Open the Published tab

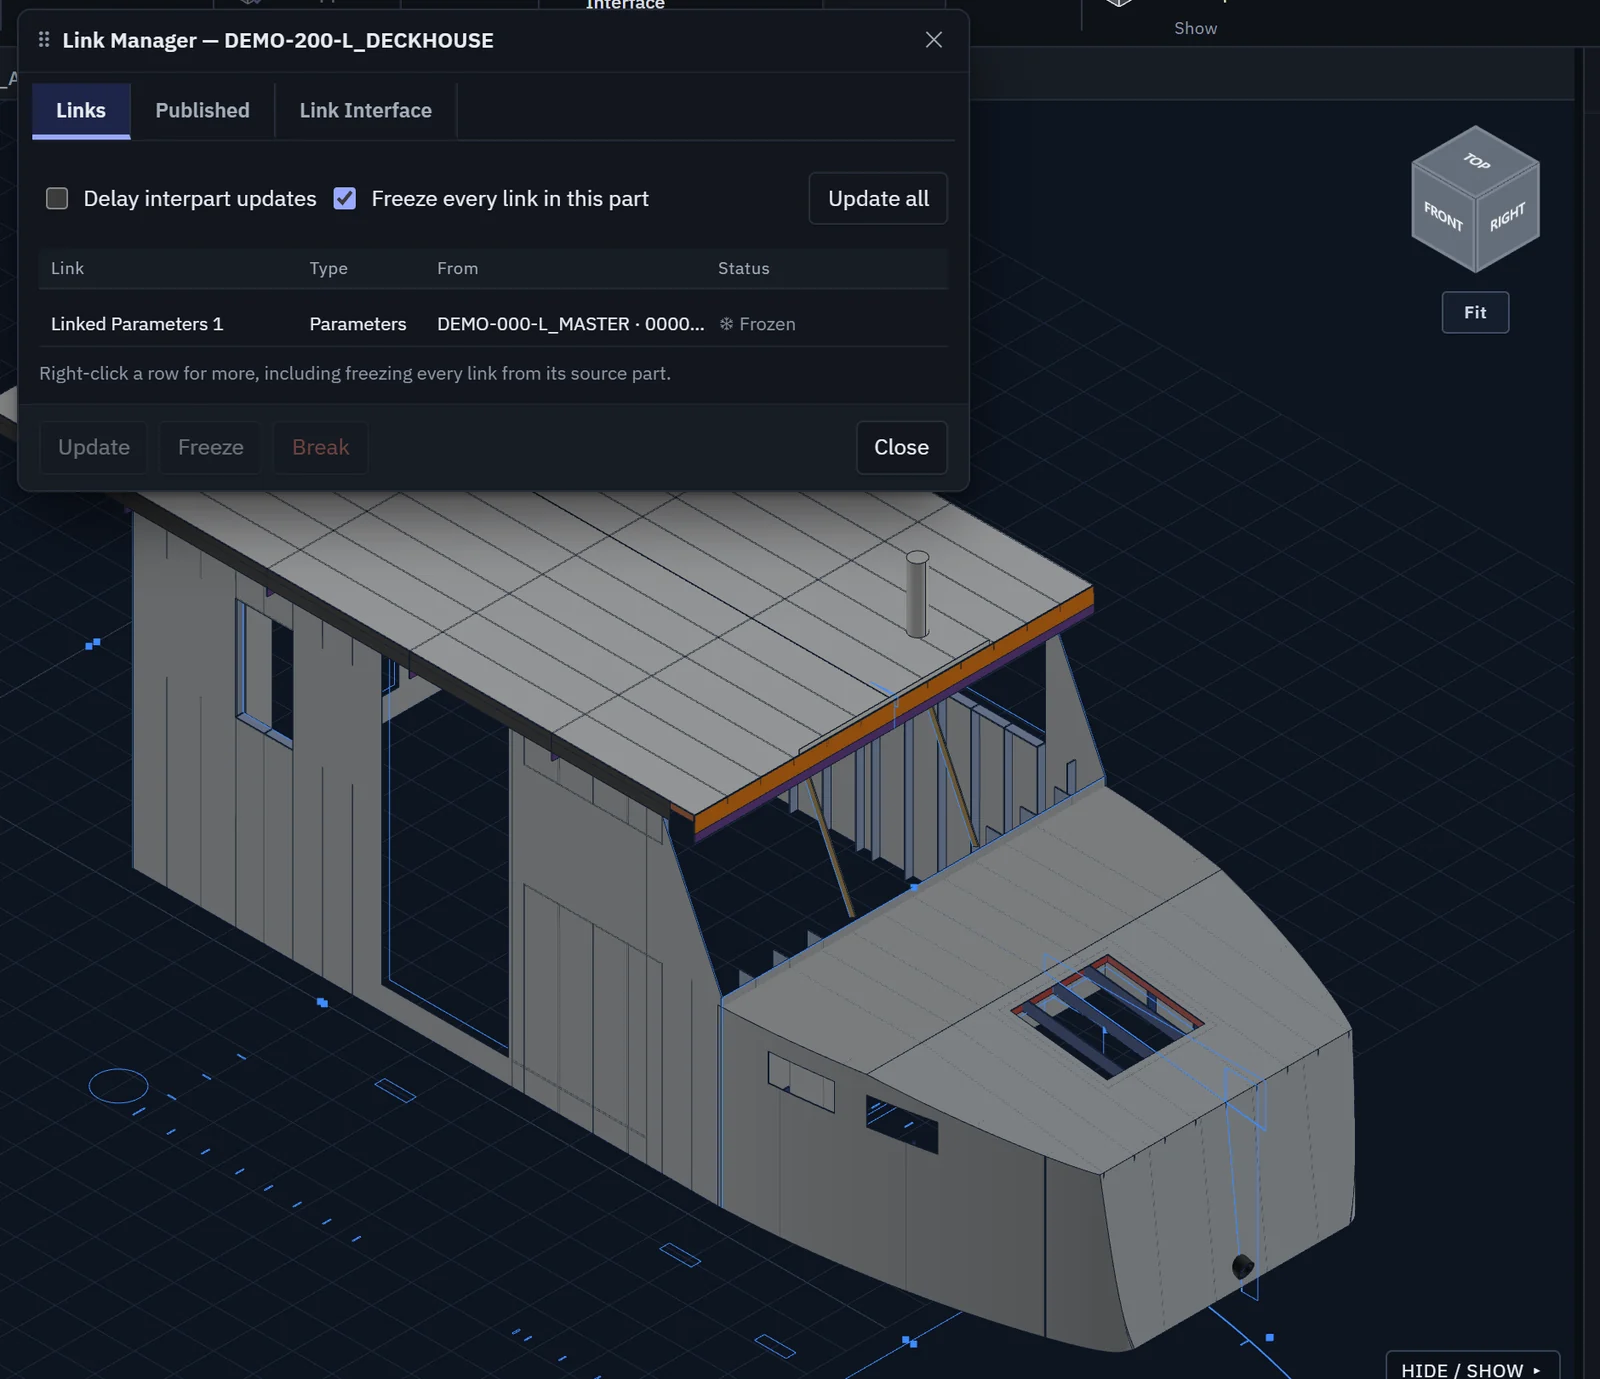pos(202,111)
